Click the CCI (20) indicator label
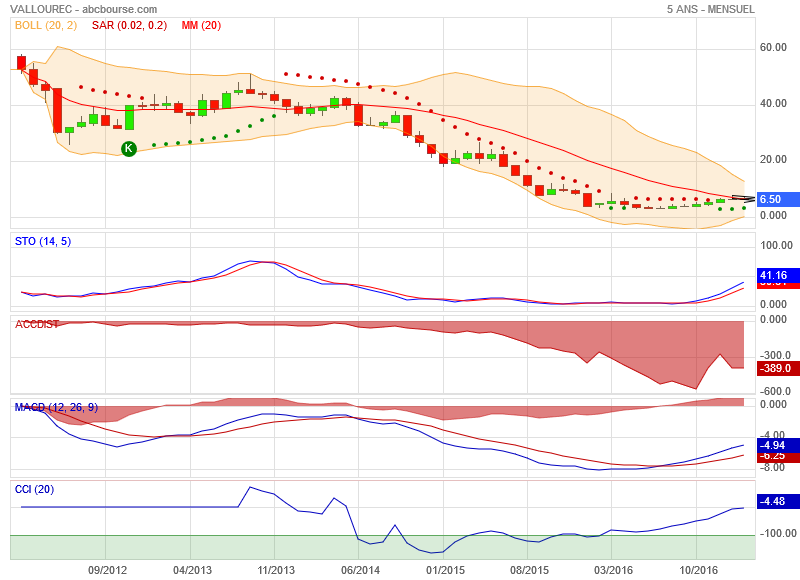The width and height of the screenshot is (800, 580). [34, 489]
